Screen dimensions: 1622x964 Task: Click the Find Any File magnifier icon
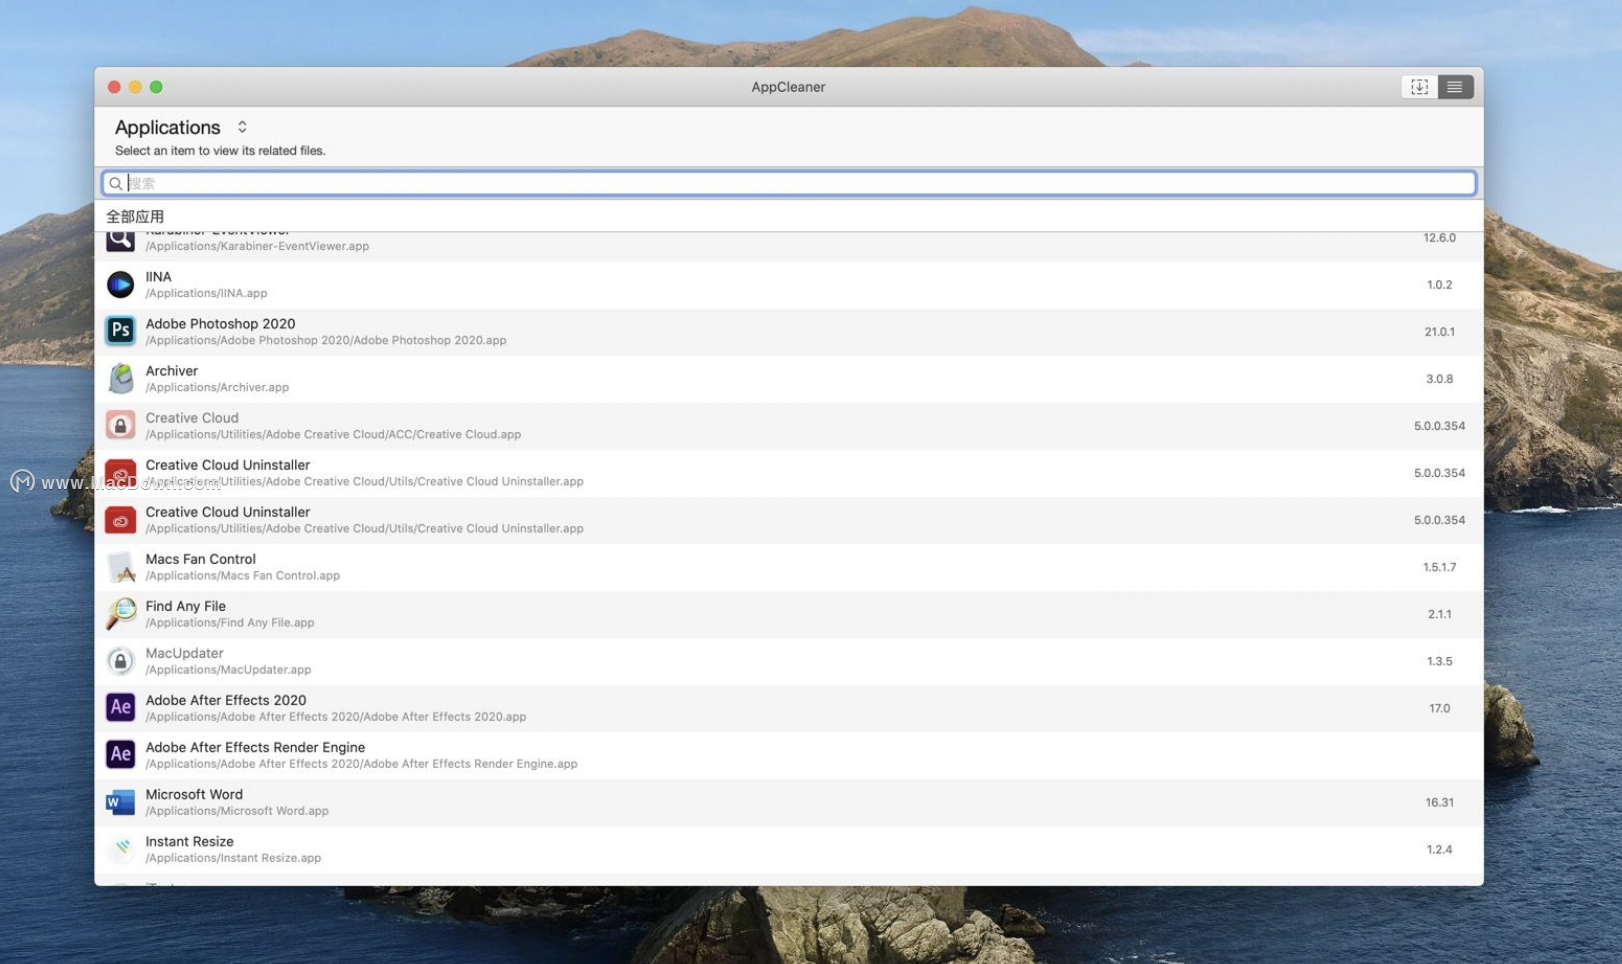pyautogui.click(x=120, y=614)
